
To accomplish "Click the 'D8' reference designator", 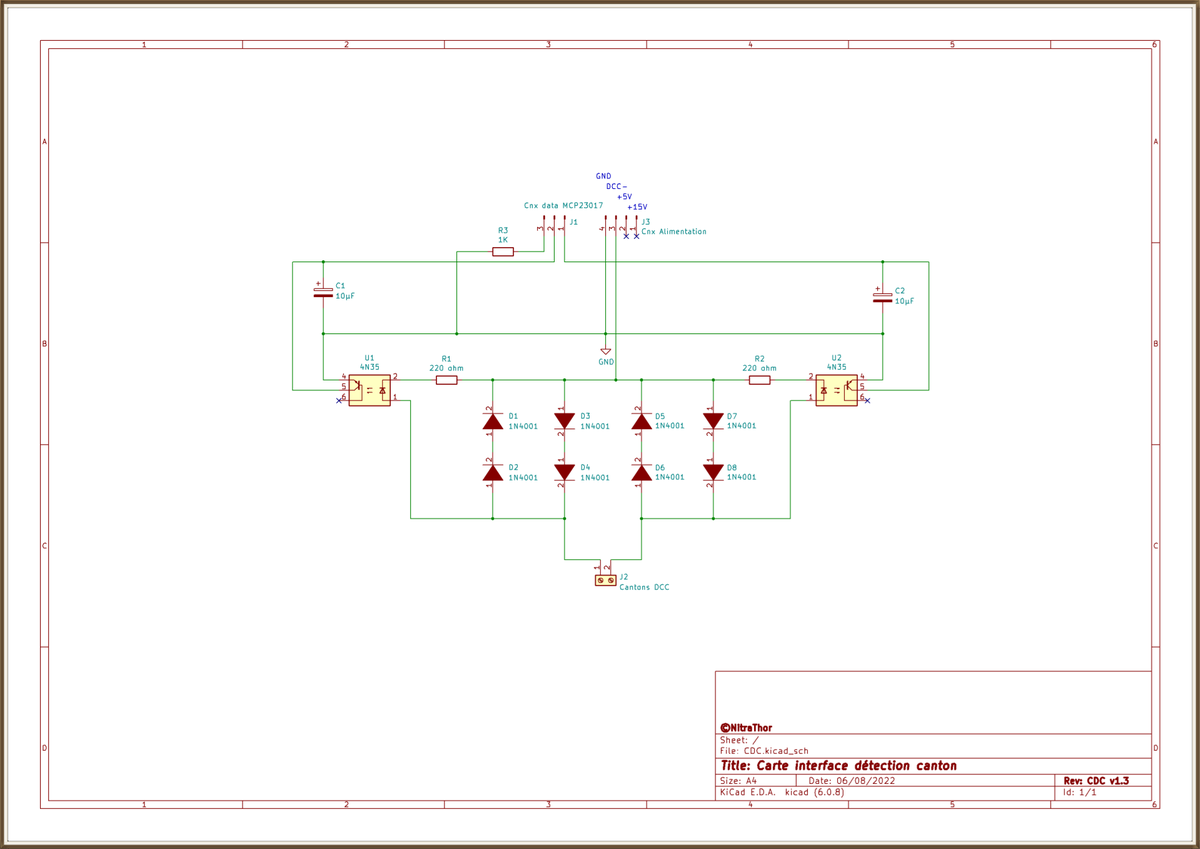I will (x=733, y=467).
